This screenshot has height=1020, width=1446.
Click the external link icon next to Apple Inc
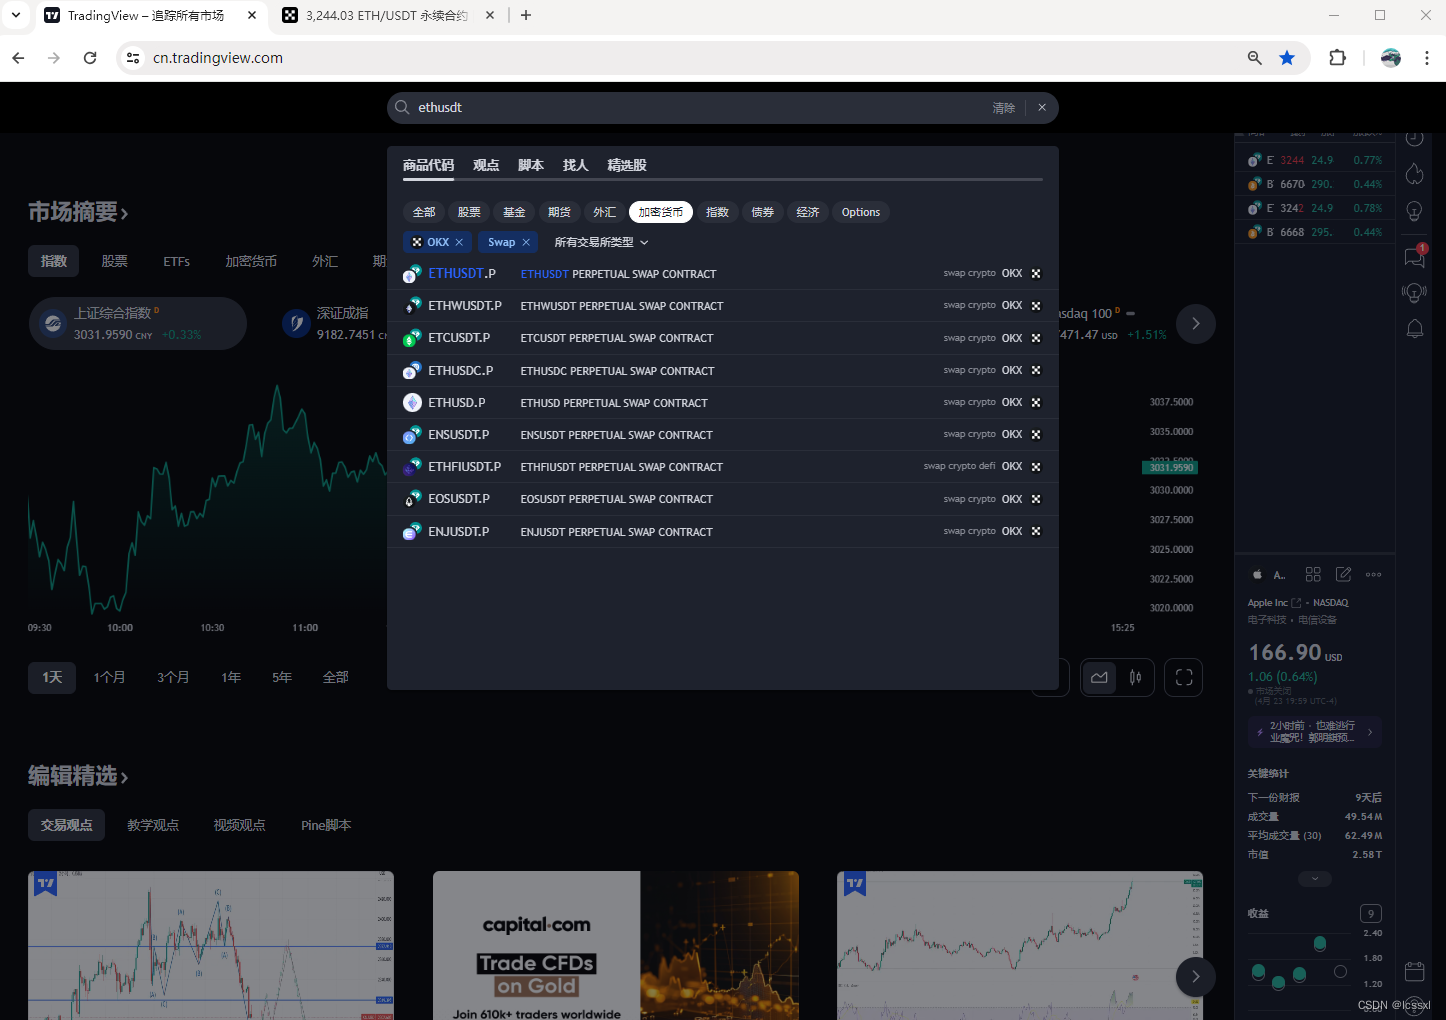[x=1296, y=603]
